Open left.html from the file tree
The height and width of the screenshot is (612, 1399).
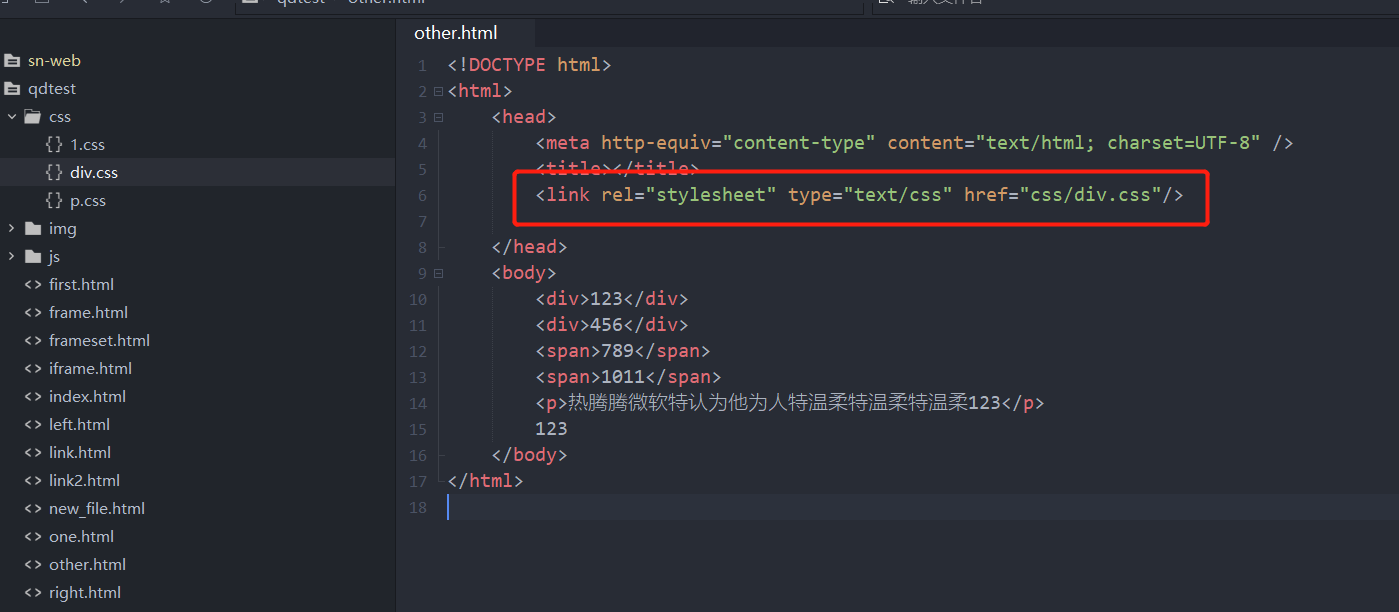tap(79, 424)
